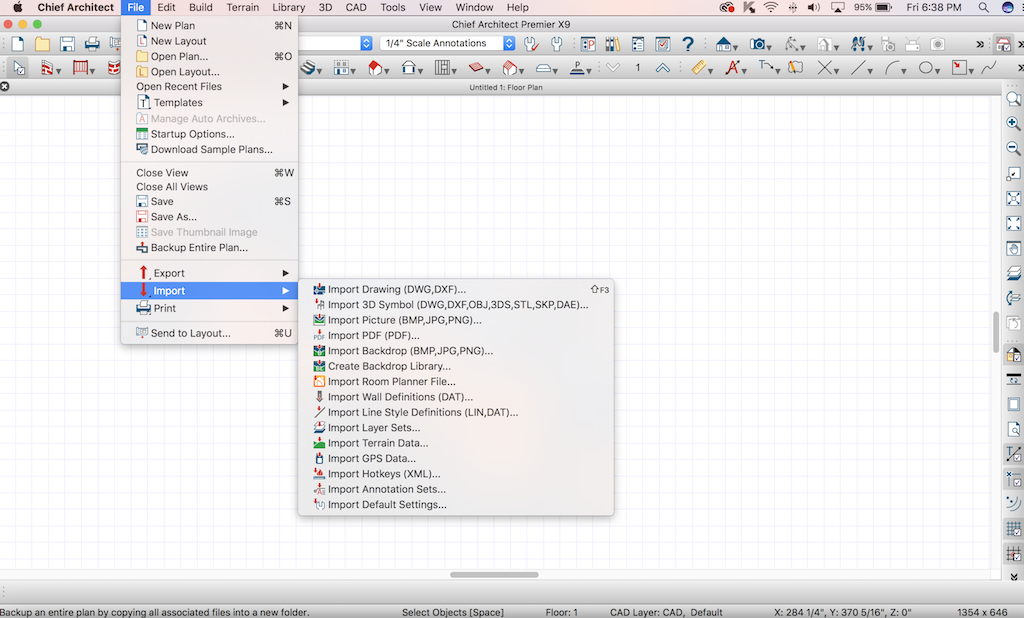Select the Pan Window hand icon

(1013, 249)
